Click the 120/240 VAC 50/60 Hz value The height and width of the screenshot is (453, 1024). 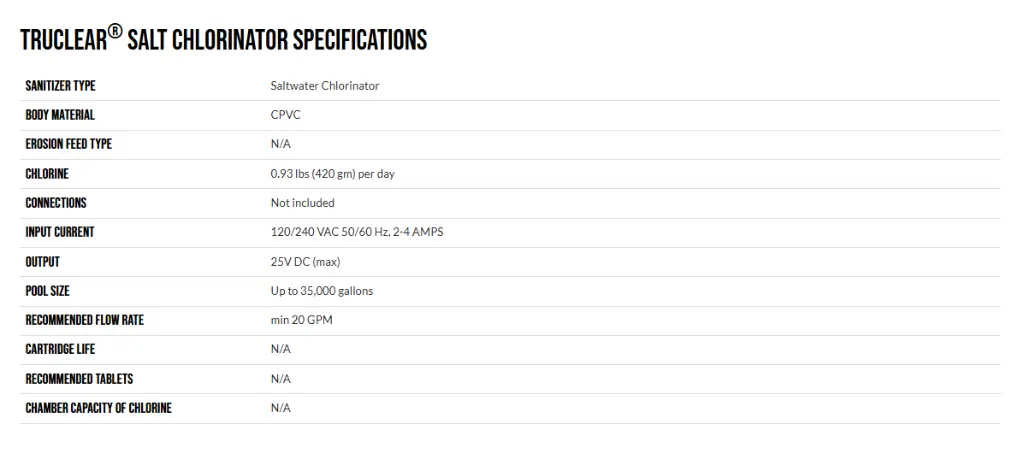pos(357,232)
